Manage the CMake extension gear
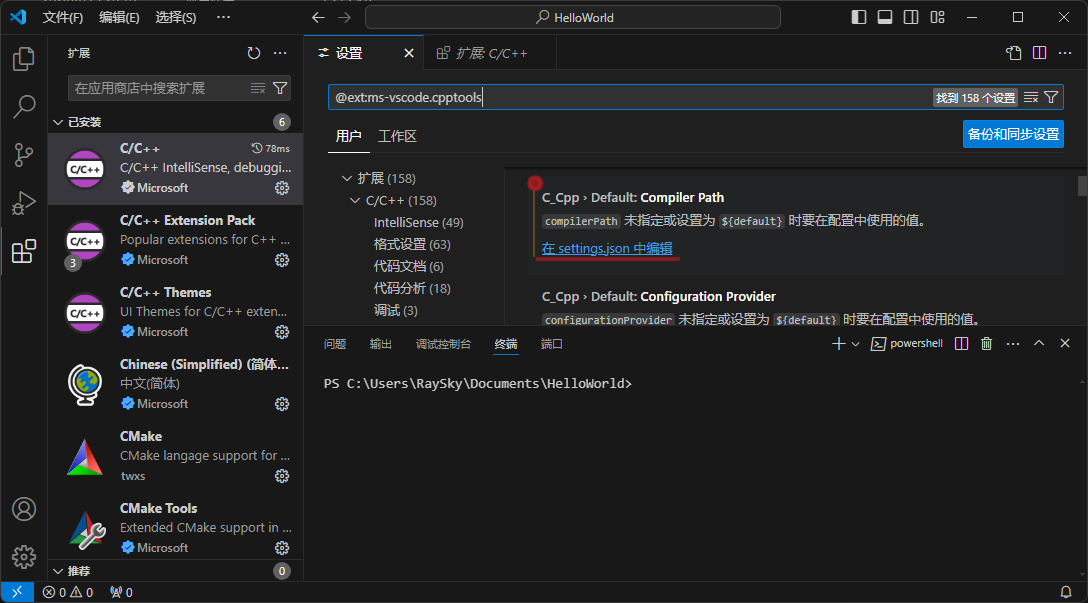The width and height of the screenshot is (1088, 603). tap(282, 476)
